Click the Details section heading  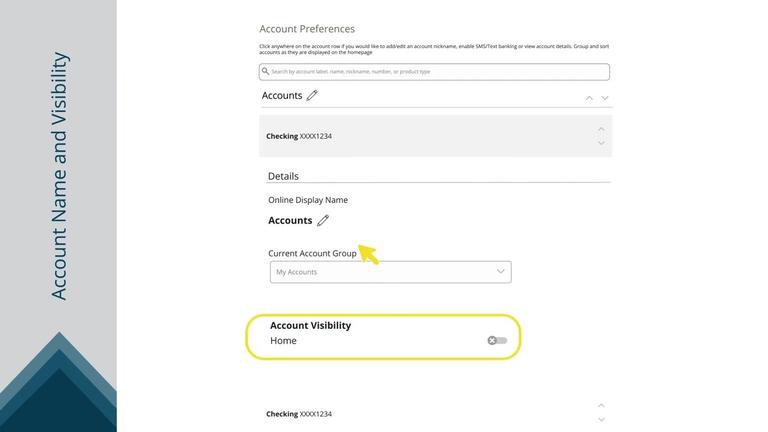pyautogui.click(x=283, y=176)
